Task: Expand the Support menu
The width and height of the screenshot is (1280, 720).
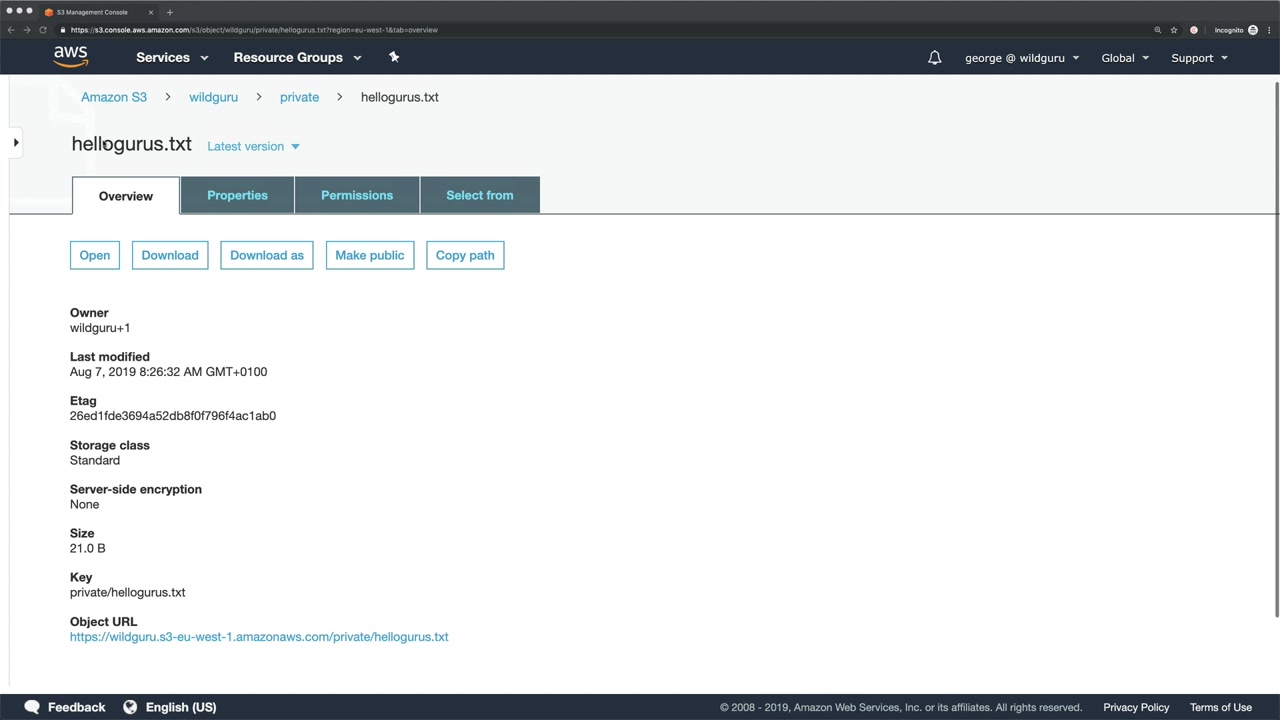Action: (x=1199, y=58)
